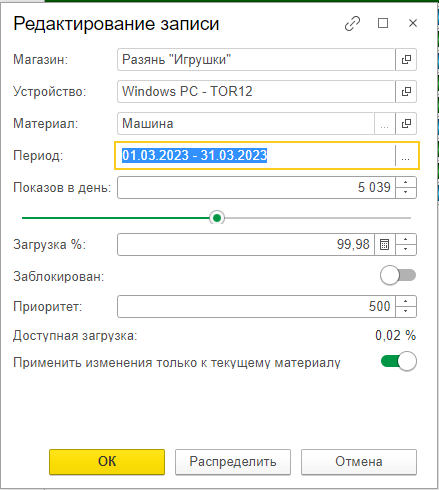Copy link to record via chain icon
The image size is (439, 490).
(x=352, y=24)
